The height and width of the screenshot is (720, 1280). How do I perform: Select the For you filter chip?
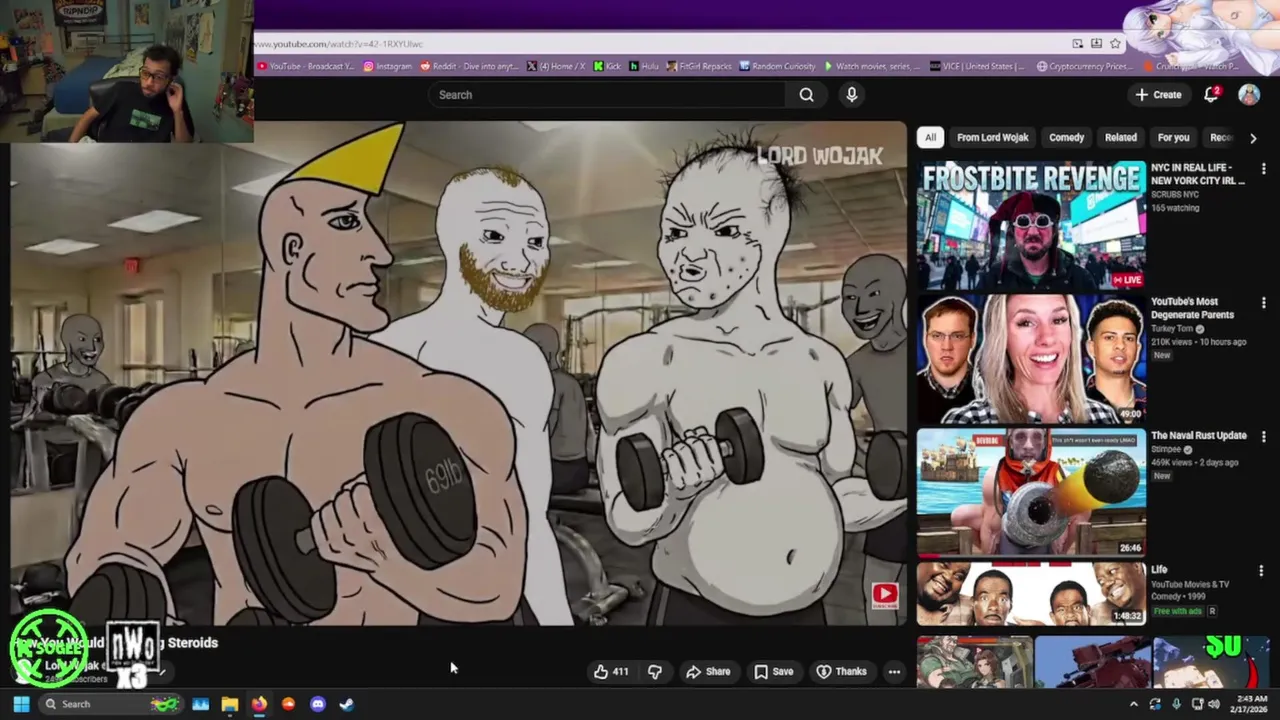1173,138
